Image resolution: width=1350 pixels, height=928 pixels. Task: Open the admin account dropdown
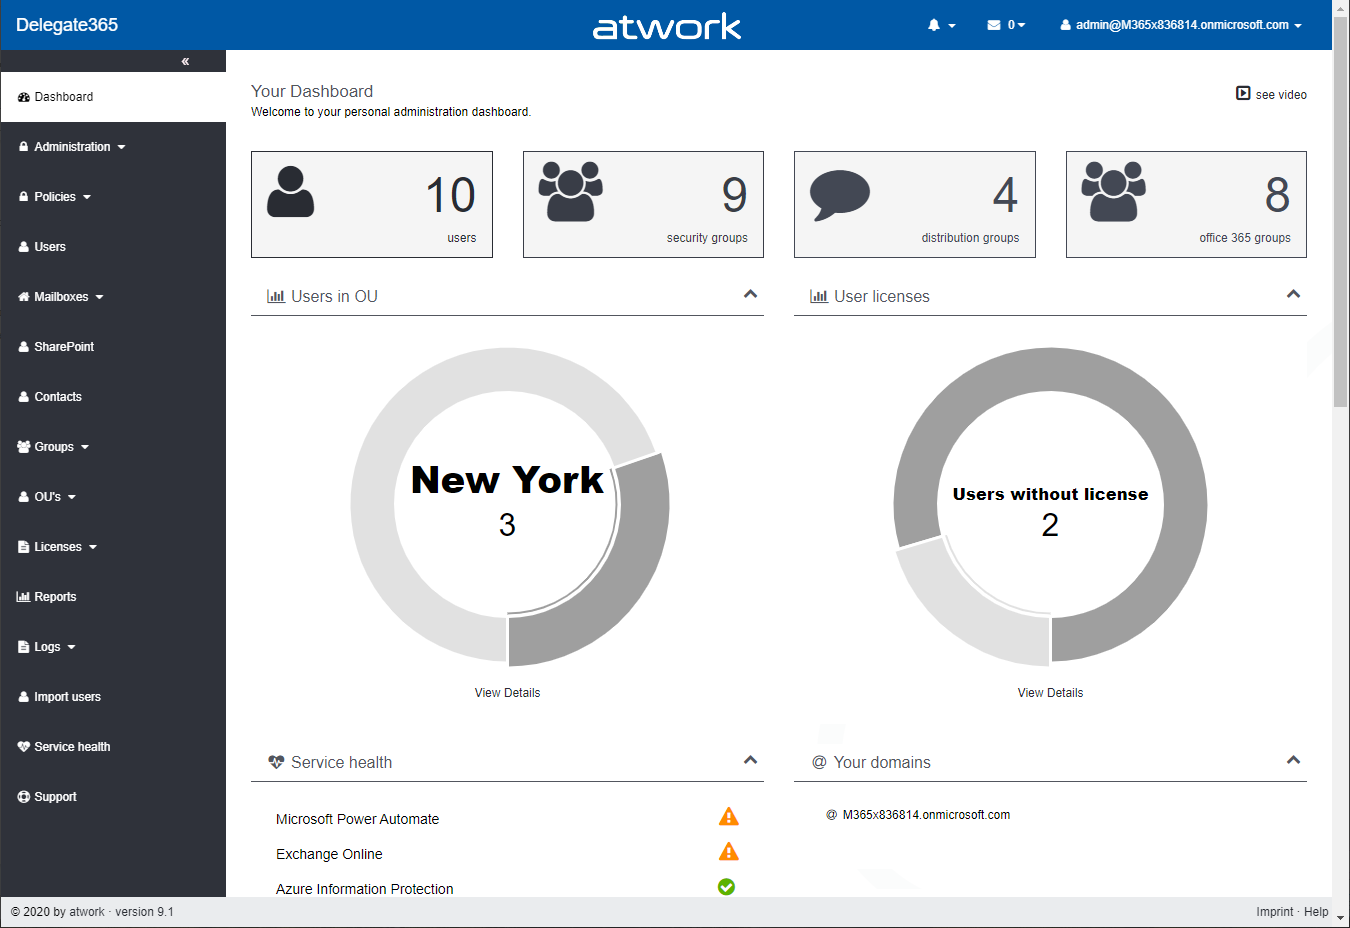[x=1181, y=25]
